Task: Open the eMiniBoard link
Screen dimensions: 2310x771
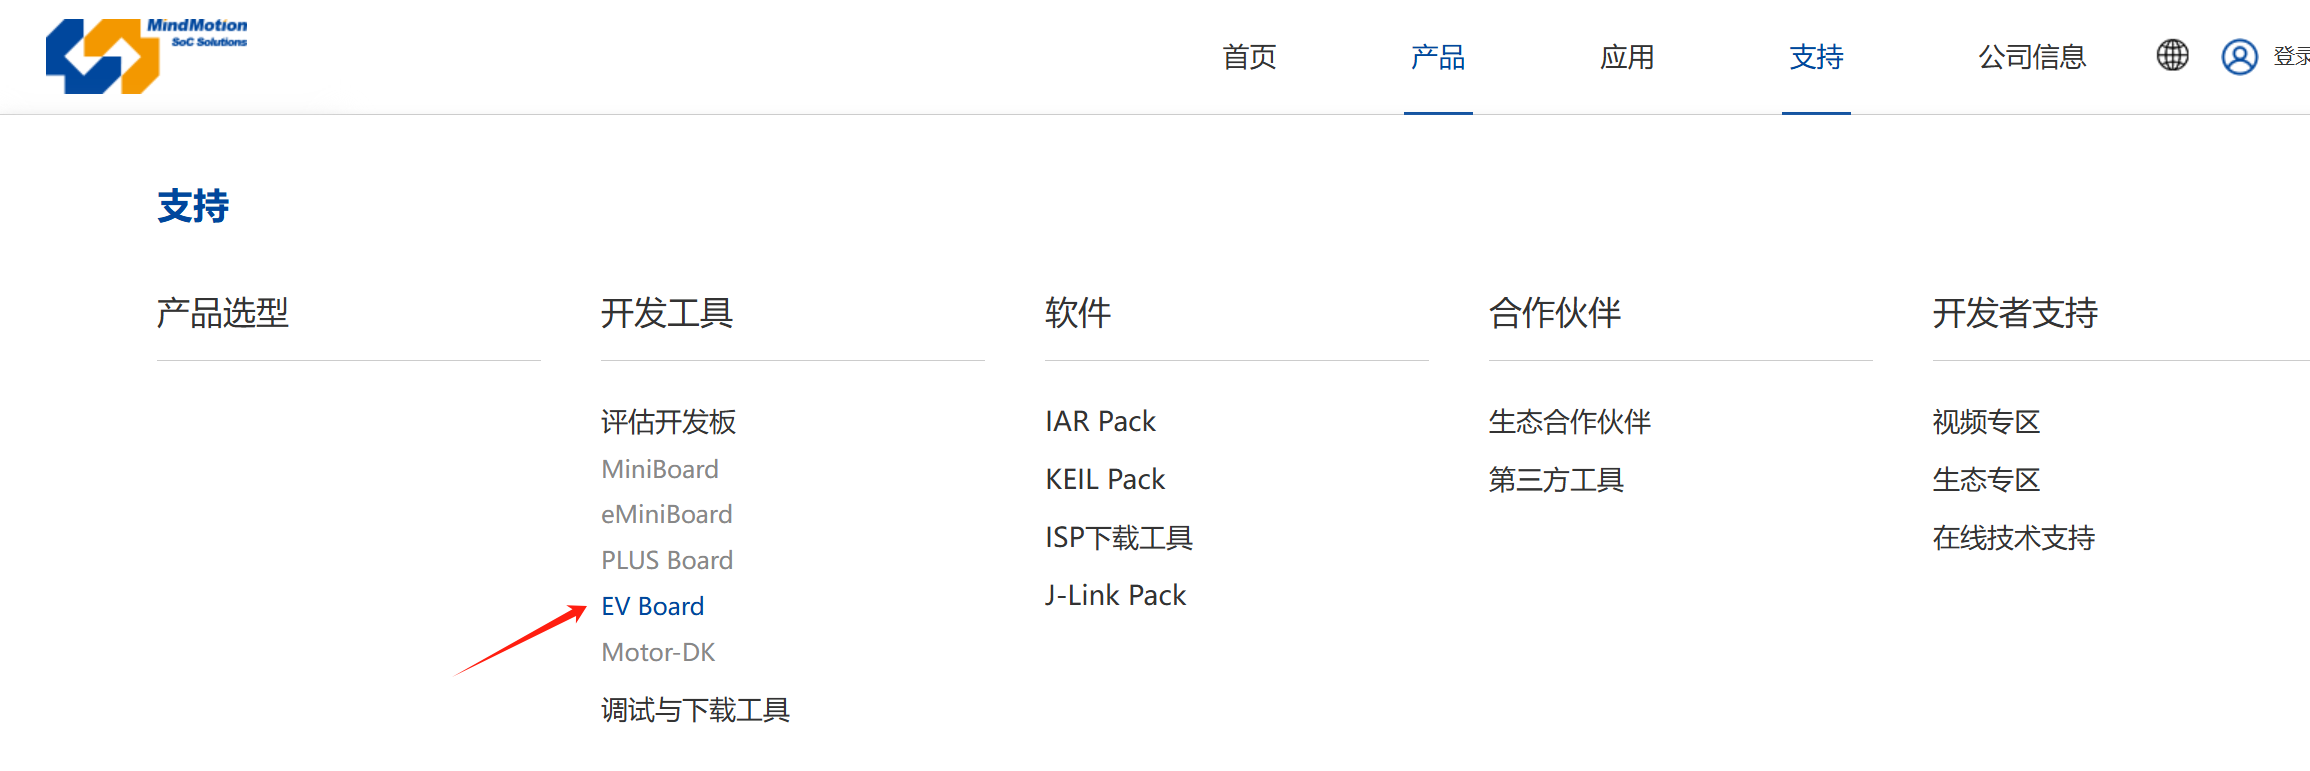Action: tap(667, 514)
